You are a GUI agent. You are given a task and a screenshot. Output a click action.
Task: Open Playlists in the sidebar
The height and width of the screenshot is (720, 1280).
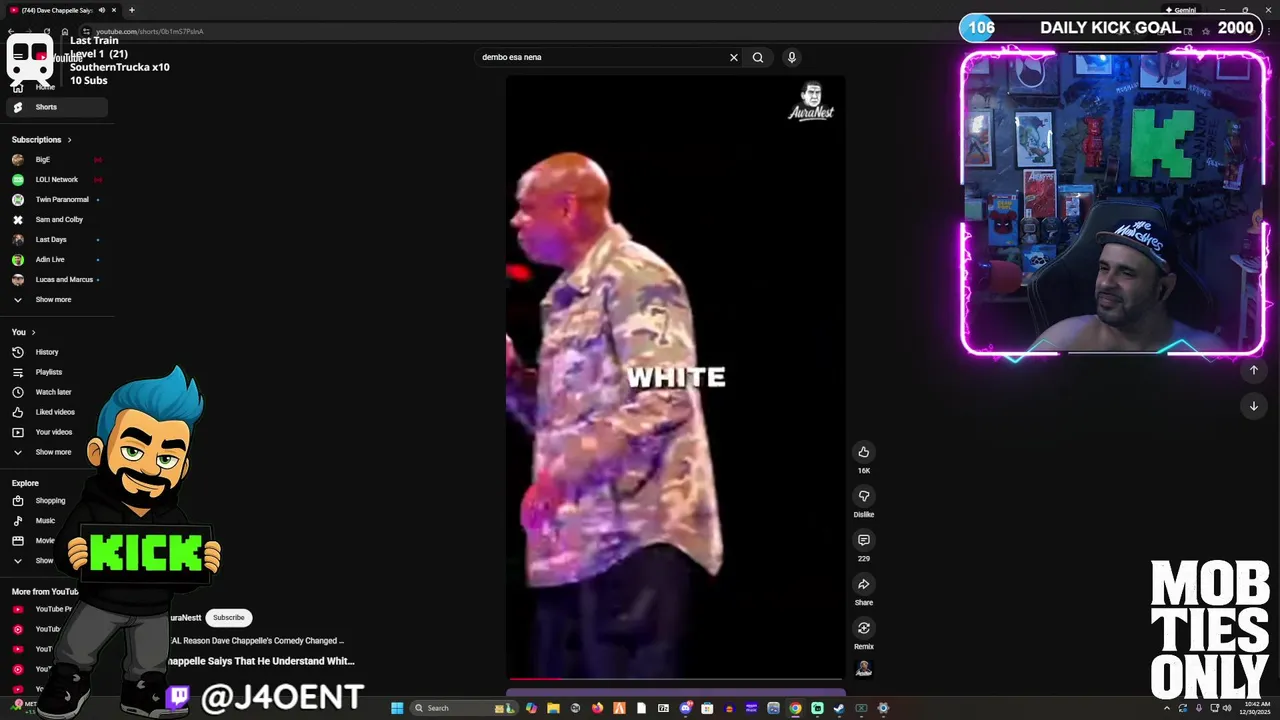(48, 372)
